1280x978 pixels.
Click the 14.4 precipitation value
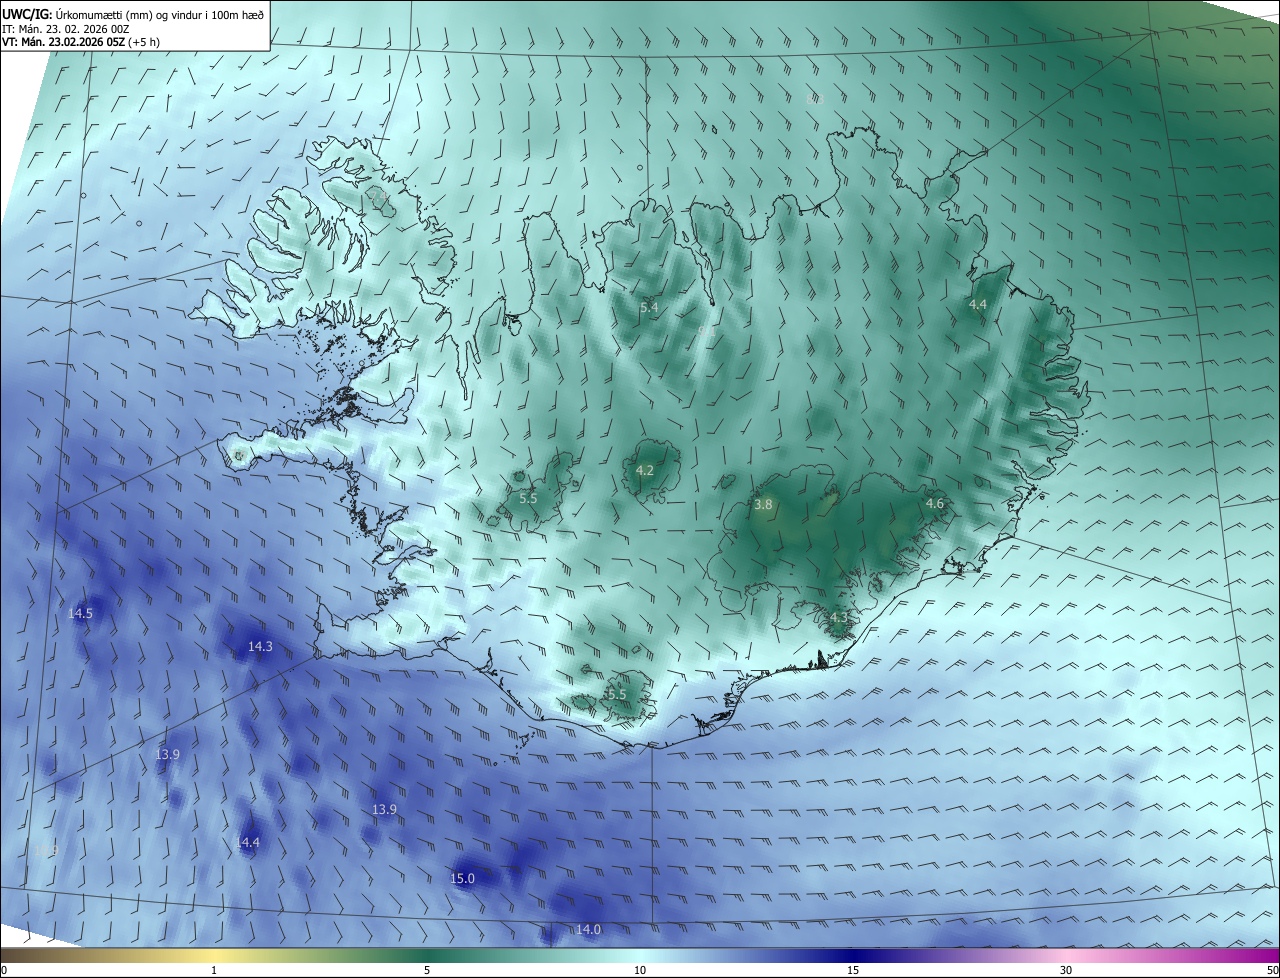(x=248, y=843)
